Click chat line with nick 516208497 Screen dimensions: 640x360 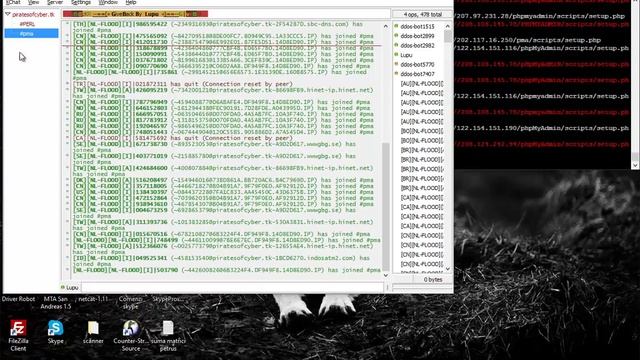click(x=223, y=180)
